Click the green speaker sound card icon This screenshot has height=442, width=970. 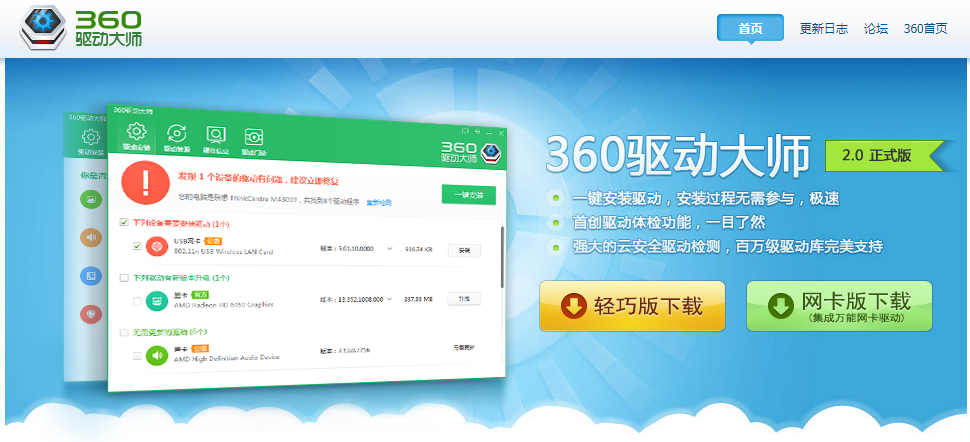pyautogui.click(x=157, y=355)
